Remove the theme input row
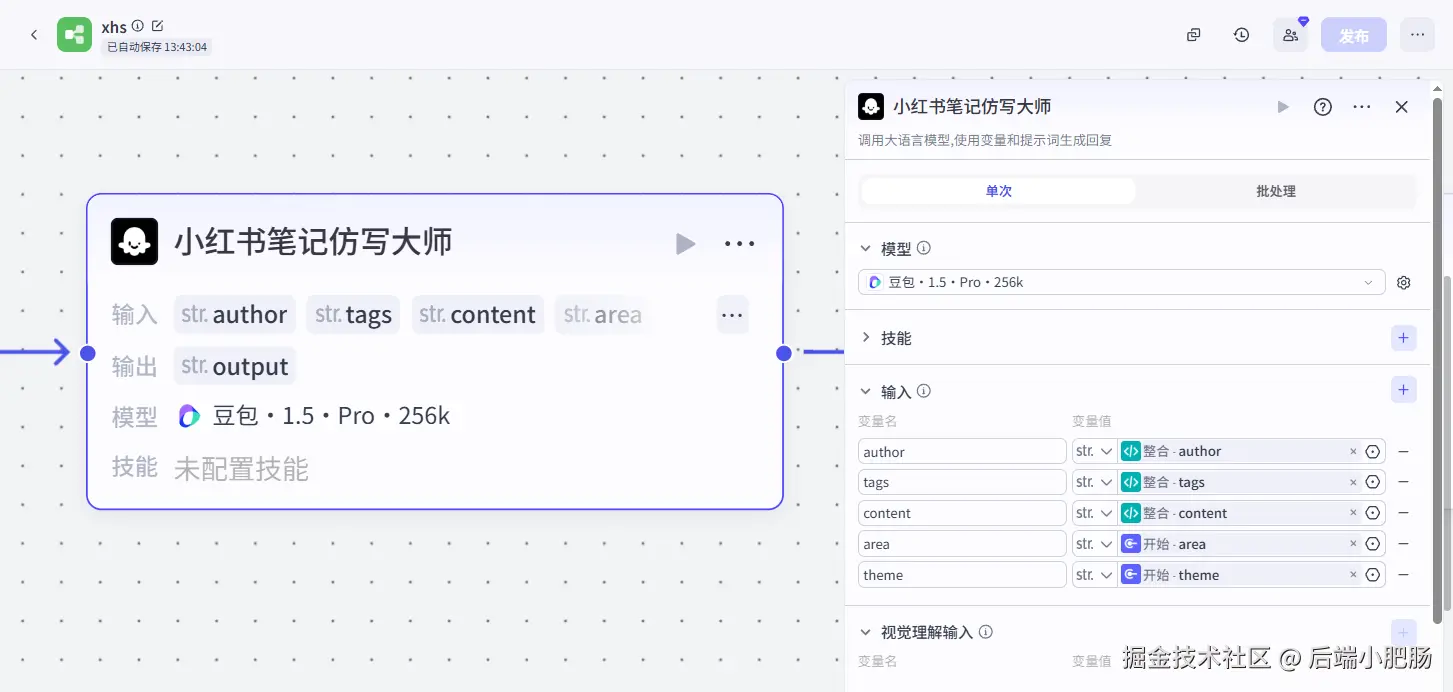1453x692 pixels. tap(1403, 575)
